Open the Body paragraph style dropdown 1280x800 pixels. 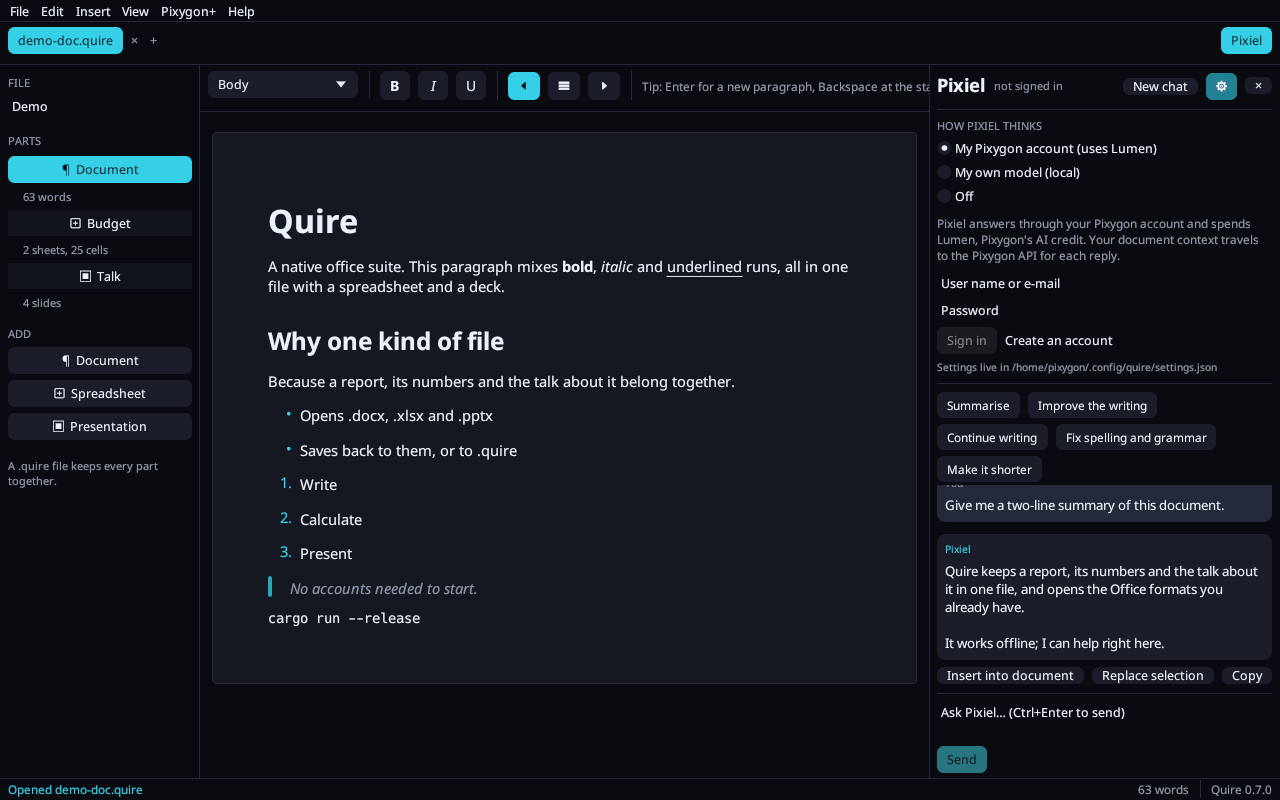tap(283, 85)
